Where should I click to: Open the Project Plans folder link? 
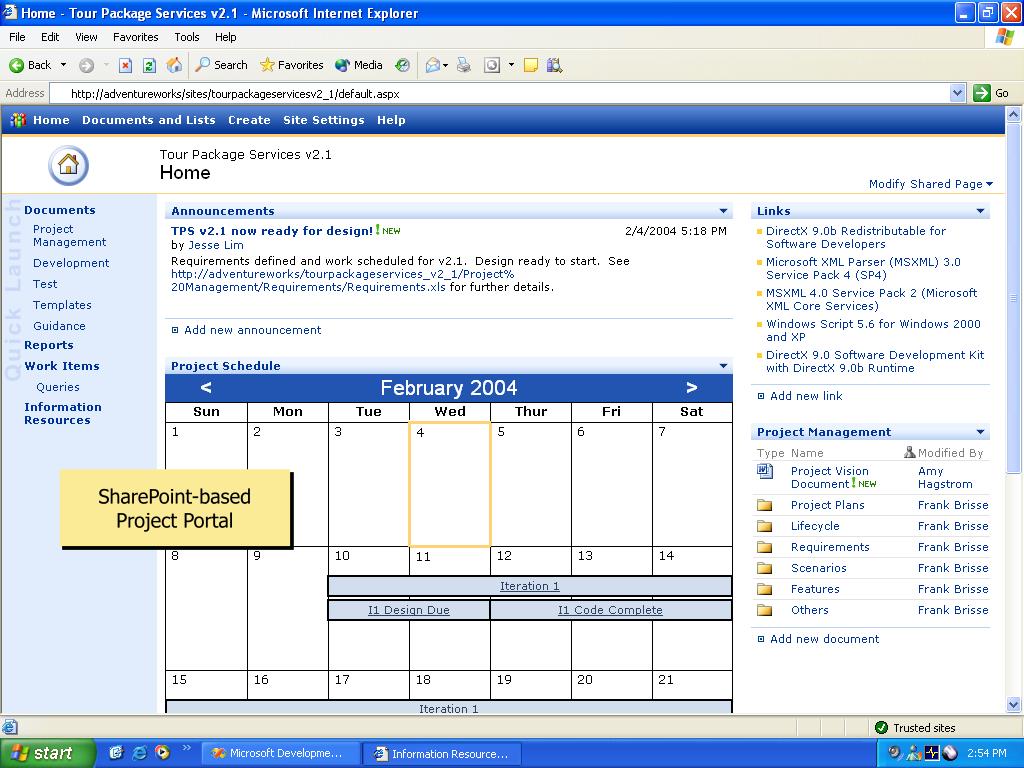click(827, 505)
